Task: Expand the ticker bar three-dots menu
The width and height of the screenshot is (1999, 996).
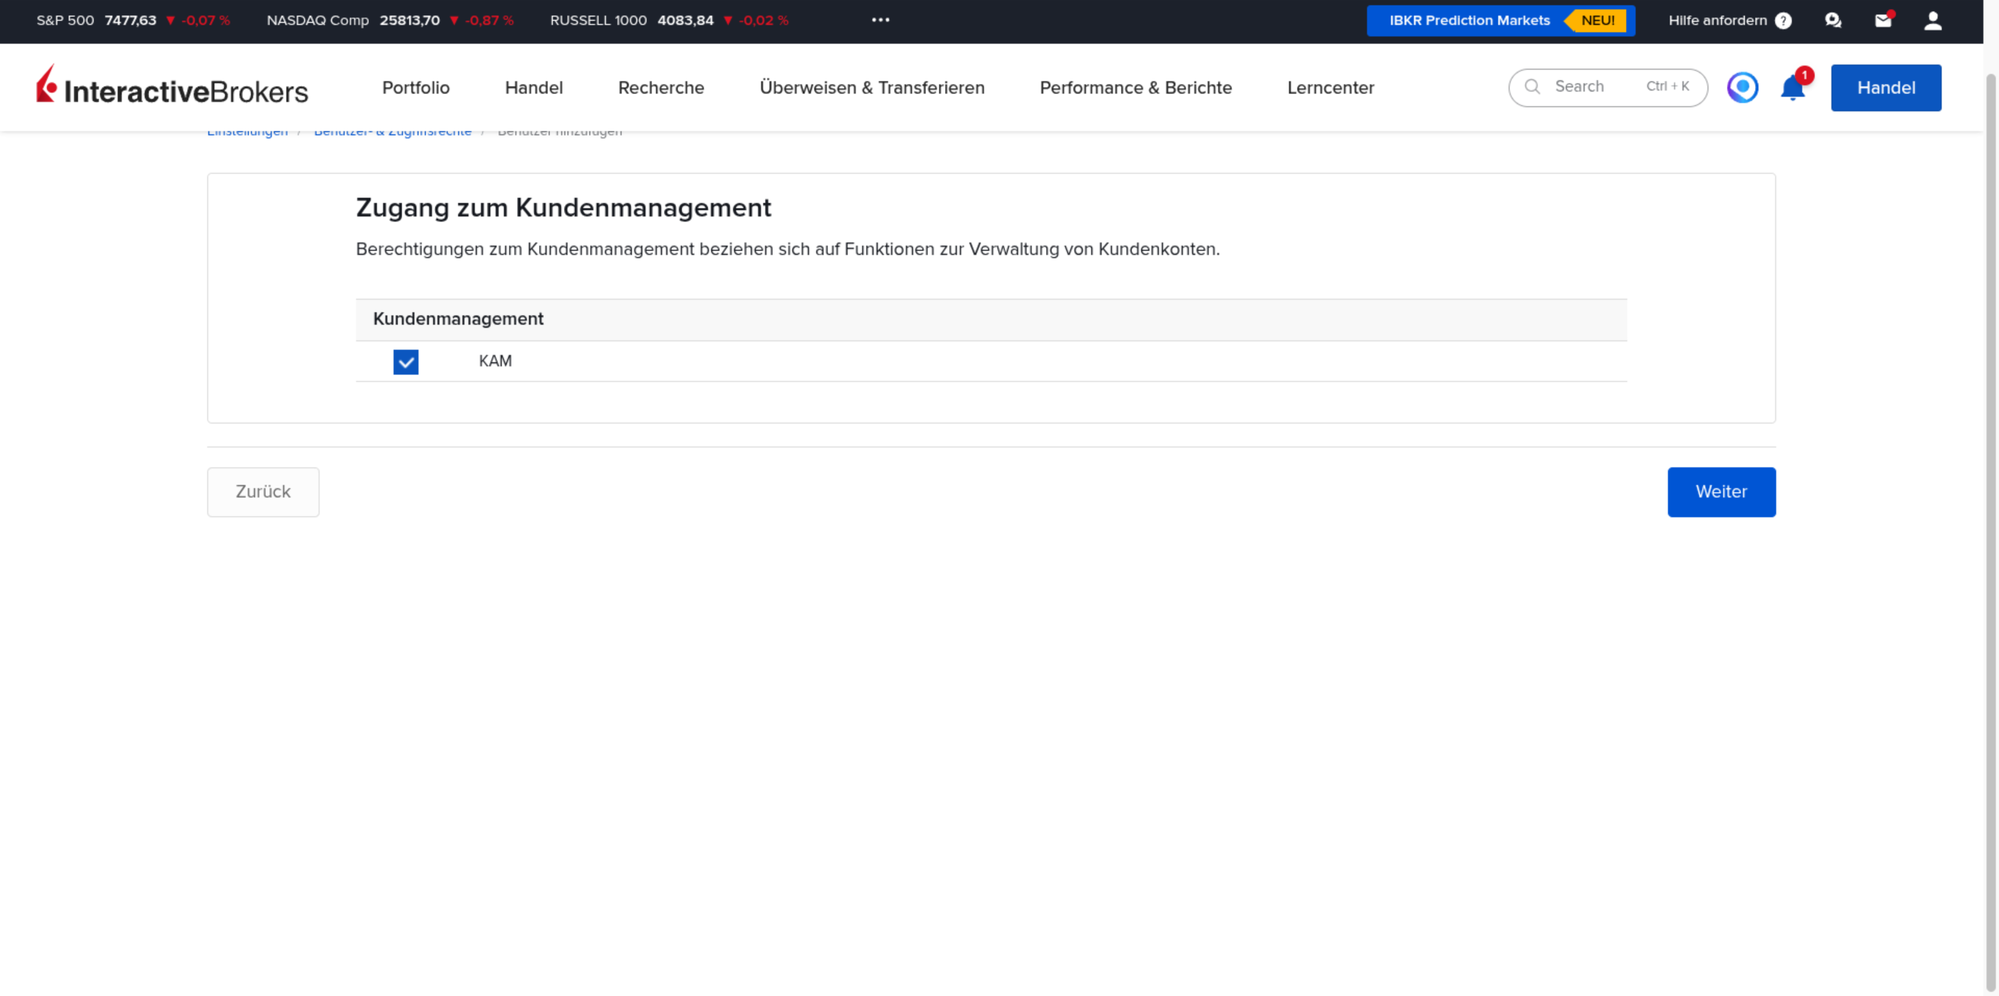Action: tap(880, 20)
